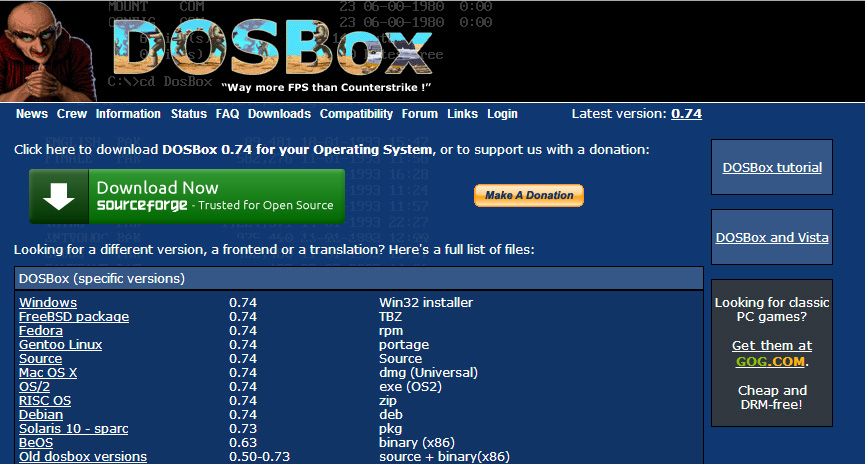Open the Debian download link
The image size is (865, 464).
(41, 414)
